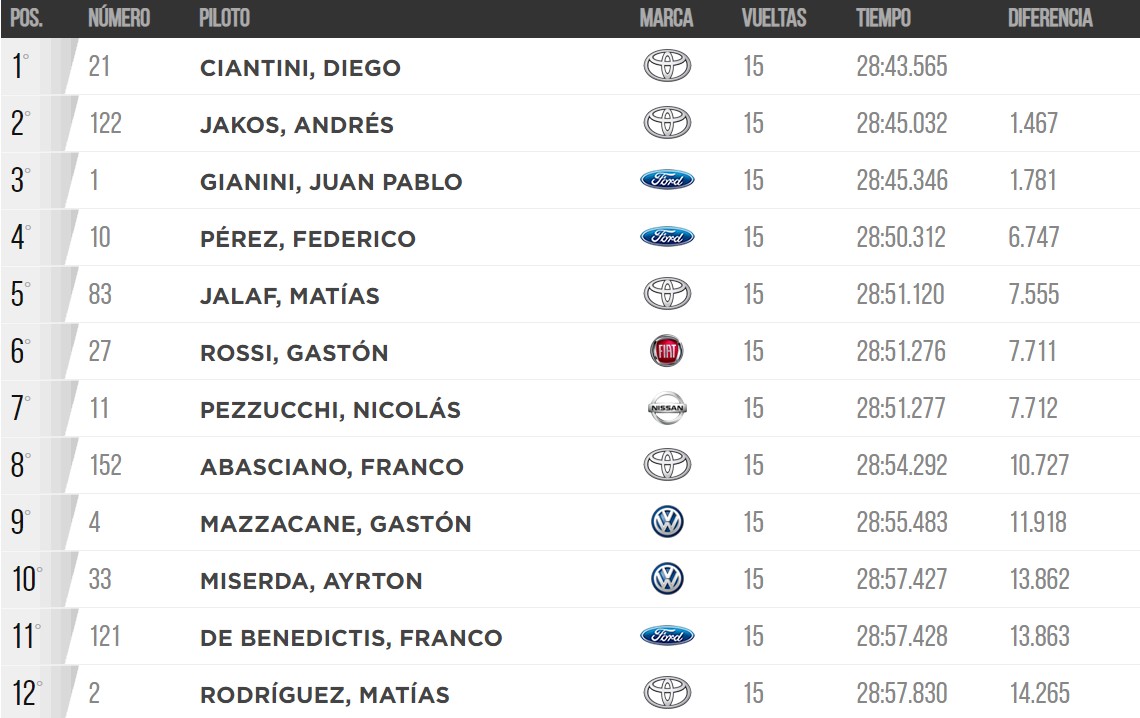
Task: Click the Ford logo in Pérez, Federico row
Action: [x=667, y=237]
